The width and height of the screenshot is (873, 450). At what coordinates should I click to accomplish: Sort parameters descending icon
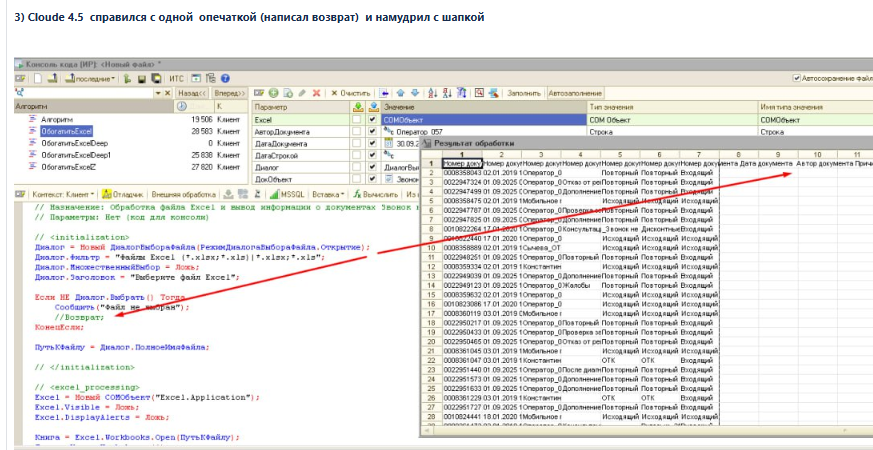pos(445,93)
